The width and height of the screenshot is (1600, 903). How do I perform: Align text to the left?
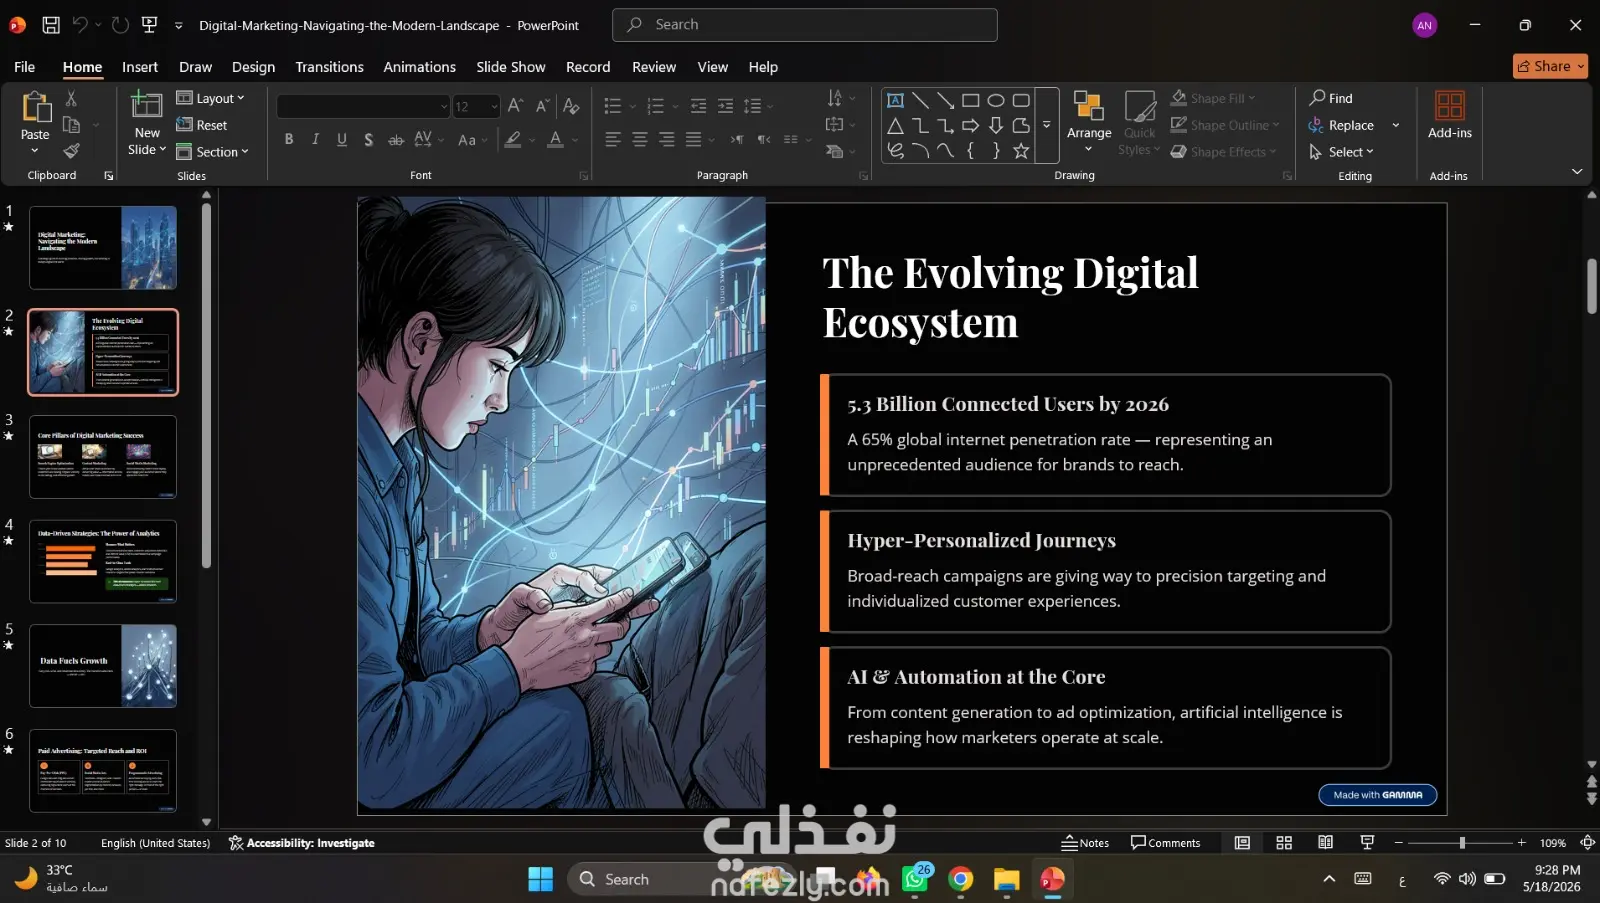pyautogui.click(x=613, y=140)
